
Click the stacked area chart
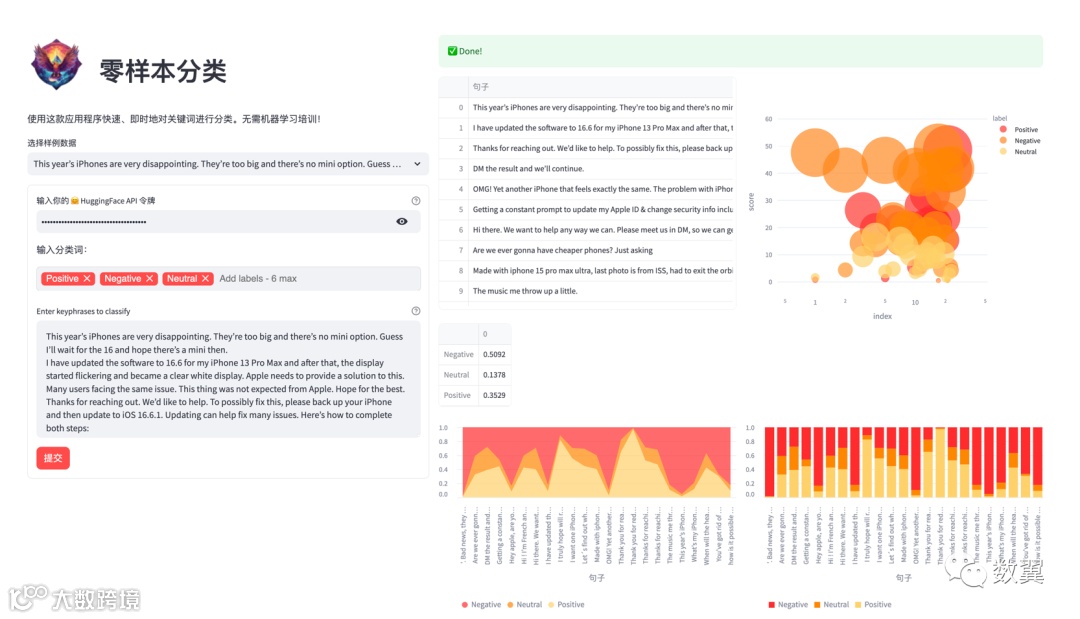(596, 462)
